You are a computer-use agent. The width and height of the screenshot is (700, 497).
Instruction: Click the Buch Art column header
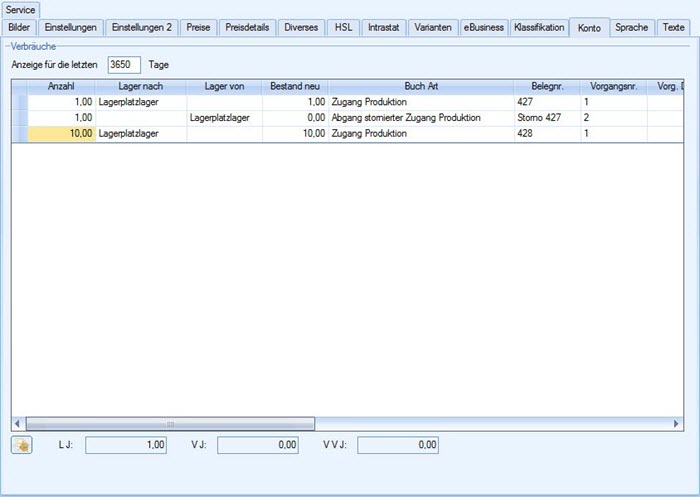pos(421,87)
